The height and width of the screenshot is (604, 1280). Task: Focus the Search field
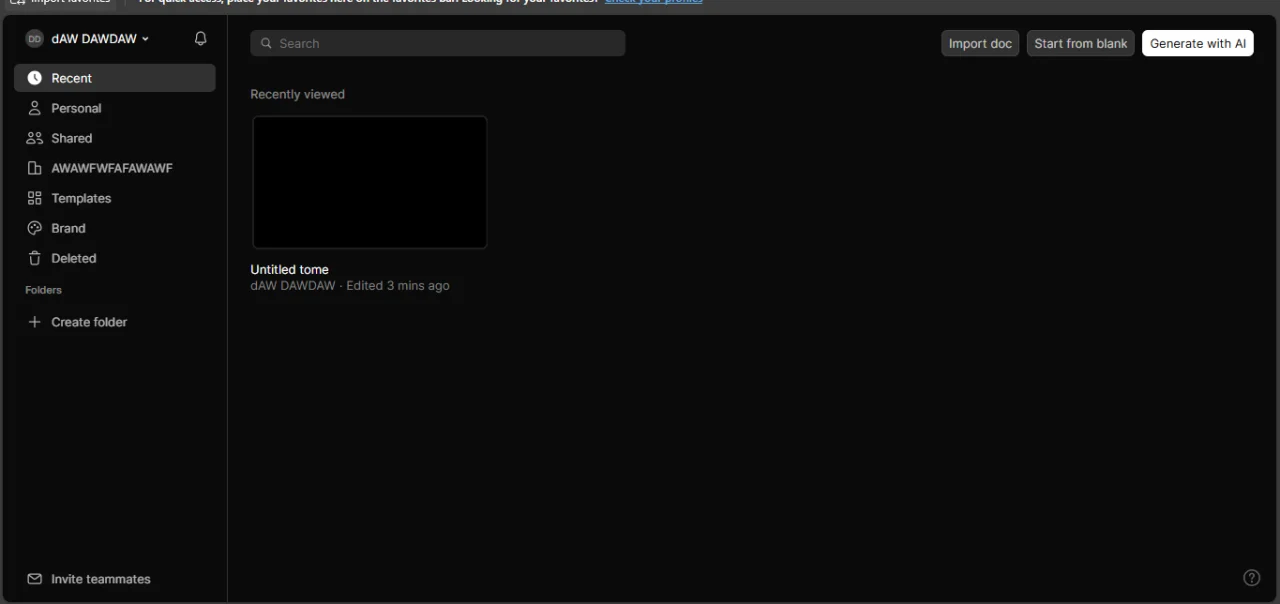438,43
